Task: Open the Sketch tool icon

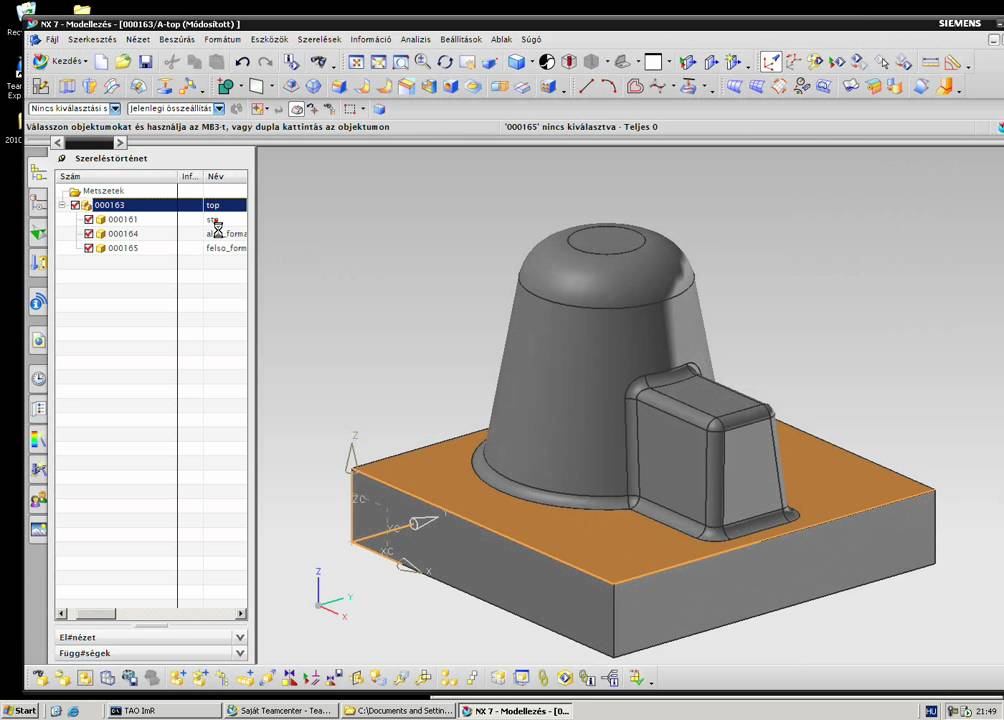Action: click(41, 86)
